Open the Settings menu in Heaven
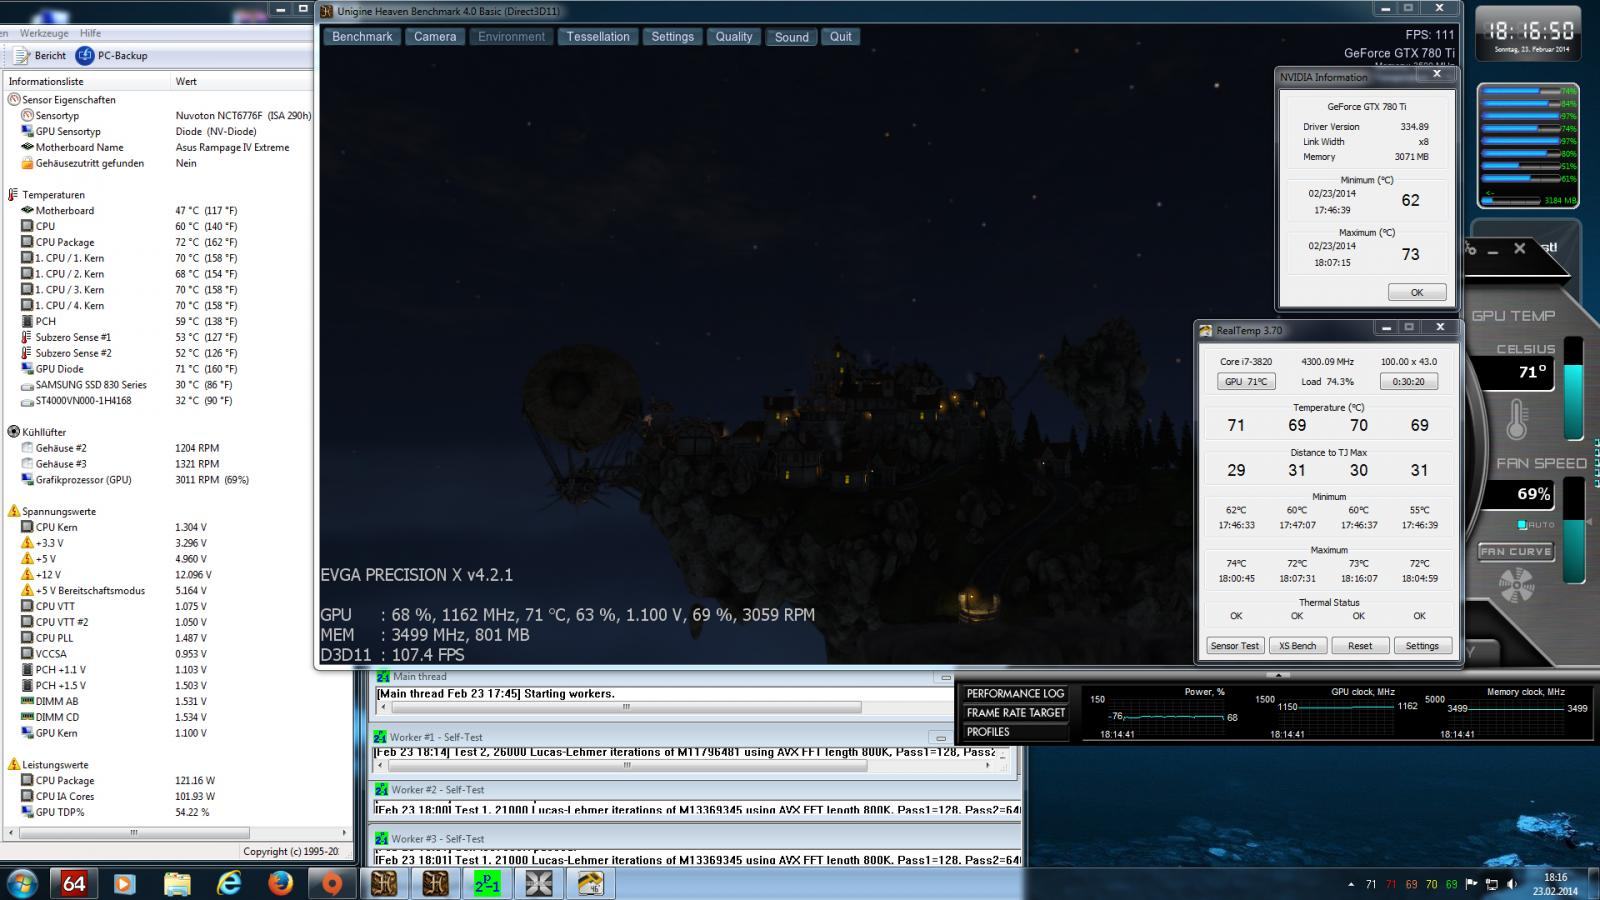The width and height of the screenshot is (1600, 900). (672, 37)
